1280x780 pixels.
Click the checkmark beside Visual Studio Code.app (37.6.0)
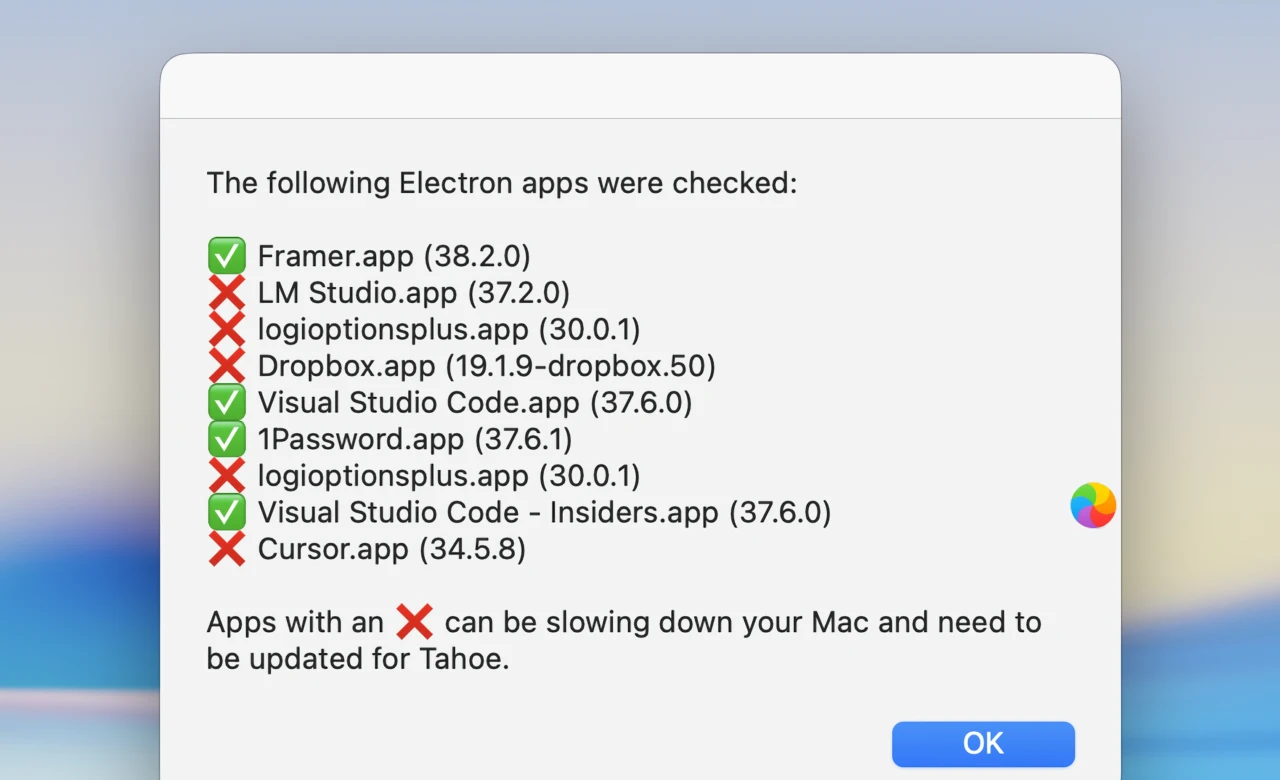coord(227,402)
